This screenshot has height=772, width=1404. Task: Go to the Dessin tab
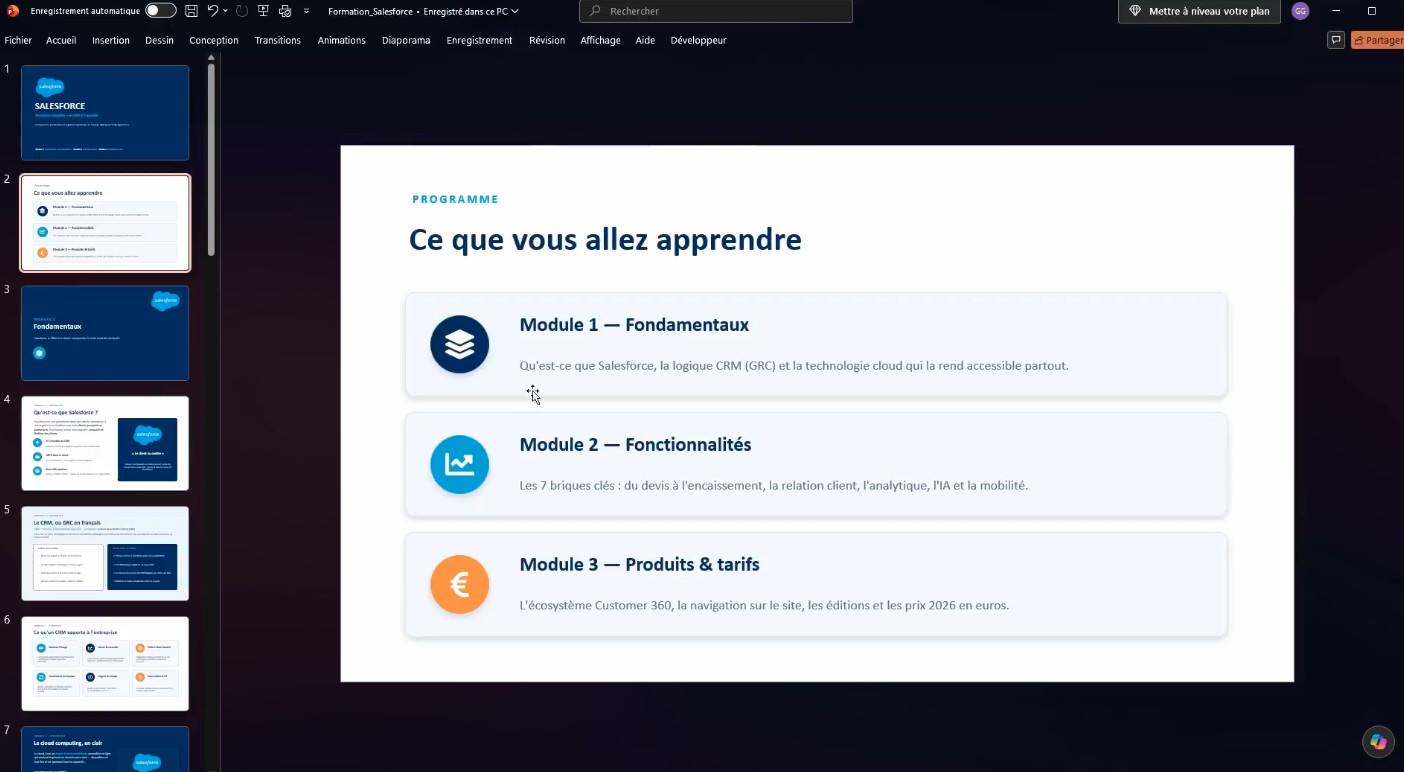point(159,41)
